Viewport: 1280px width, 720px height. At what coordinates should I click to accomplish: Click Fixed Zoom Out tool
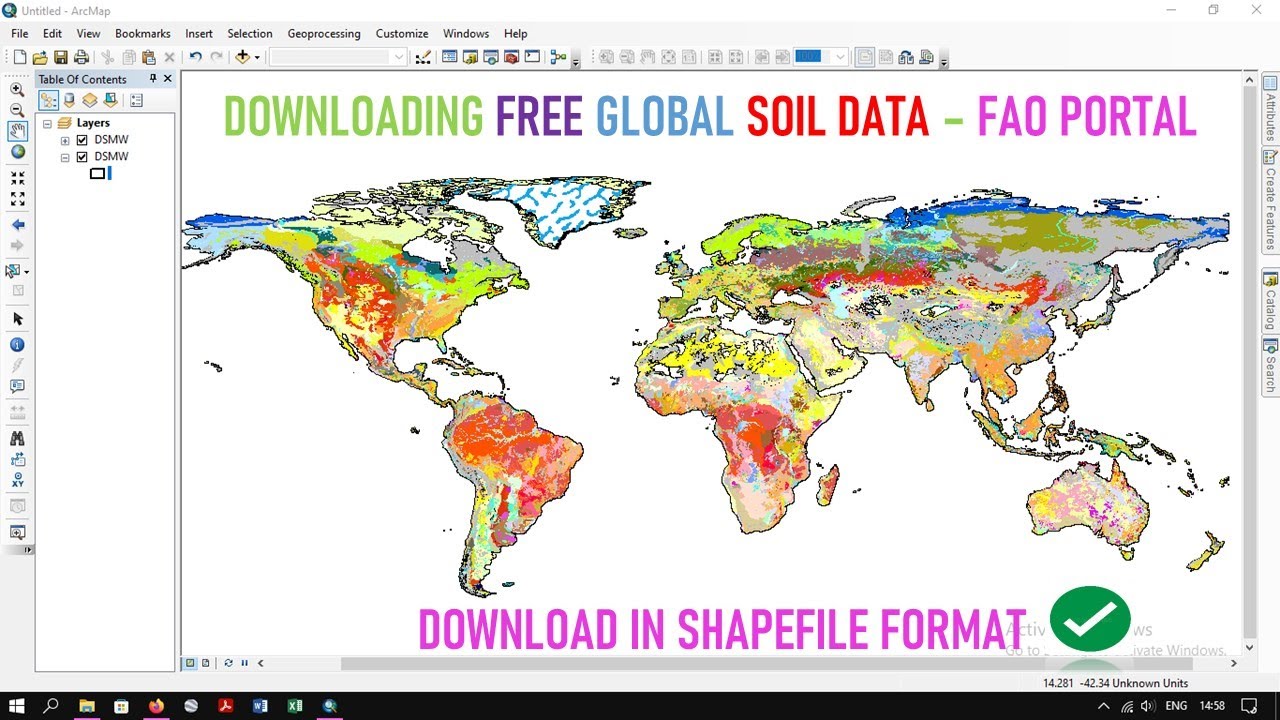(17, 199)
